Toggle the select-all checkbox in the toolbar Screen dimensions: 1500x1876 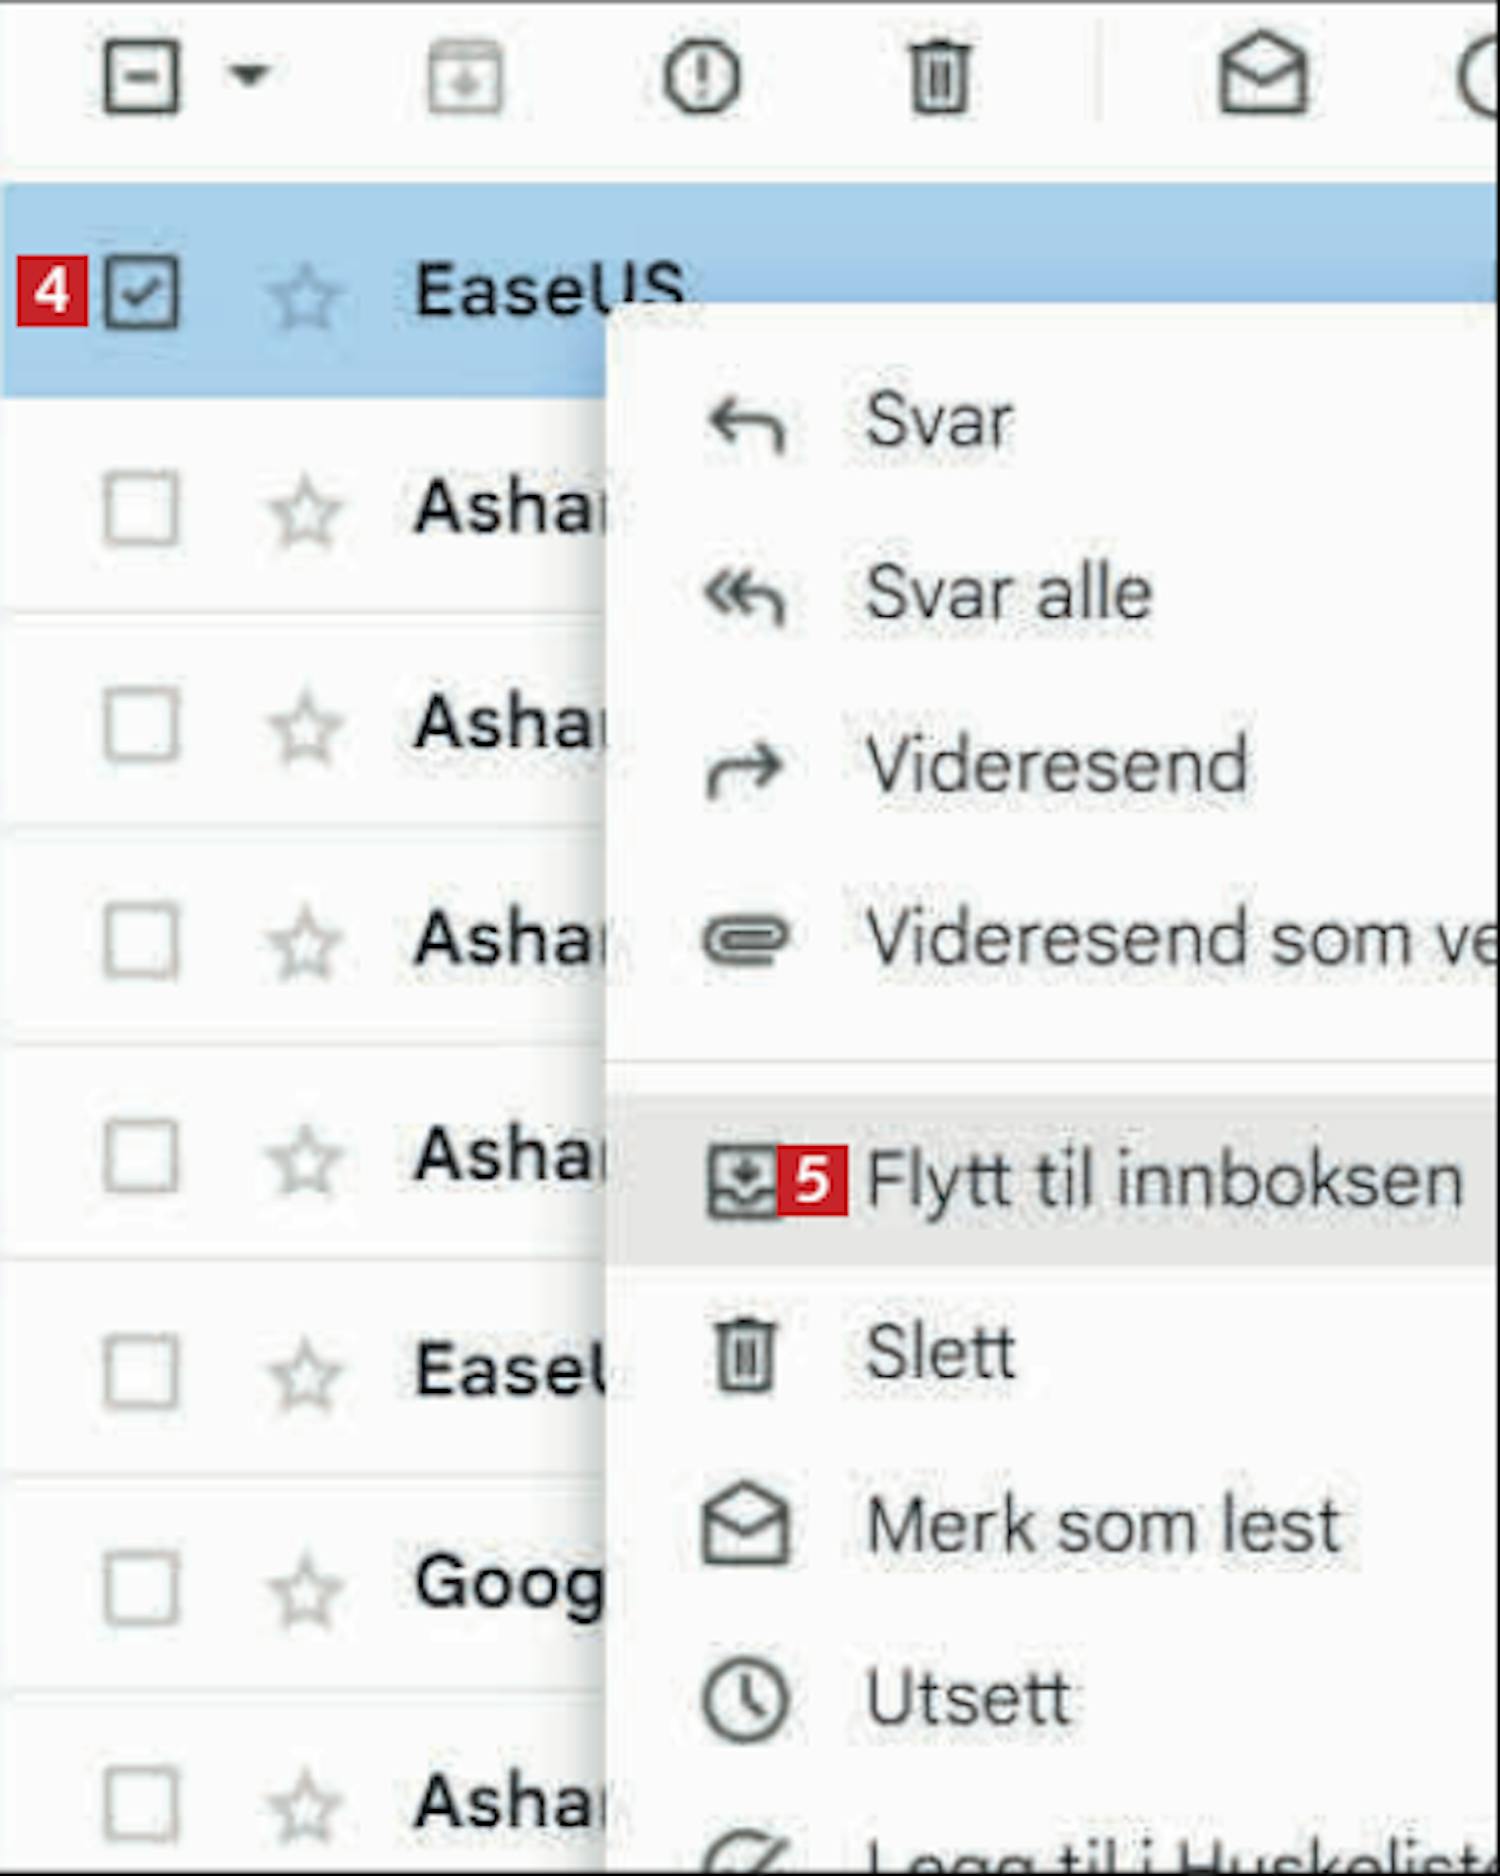click(142, 76)
